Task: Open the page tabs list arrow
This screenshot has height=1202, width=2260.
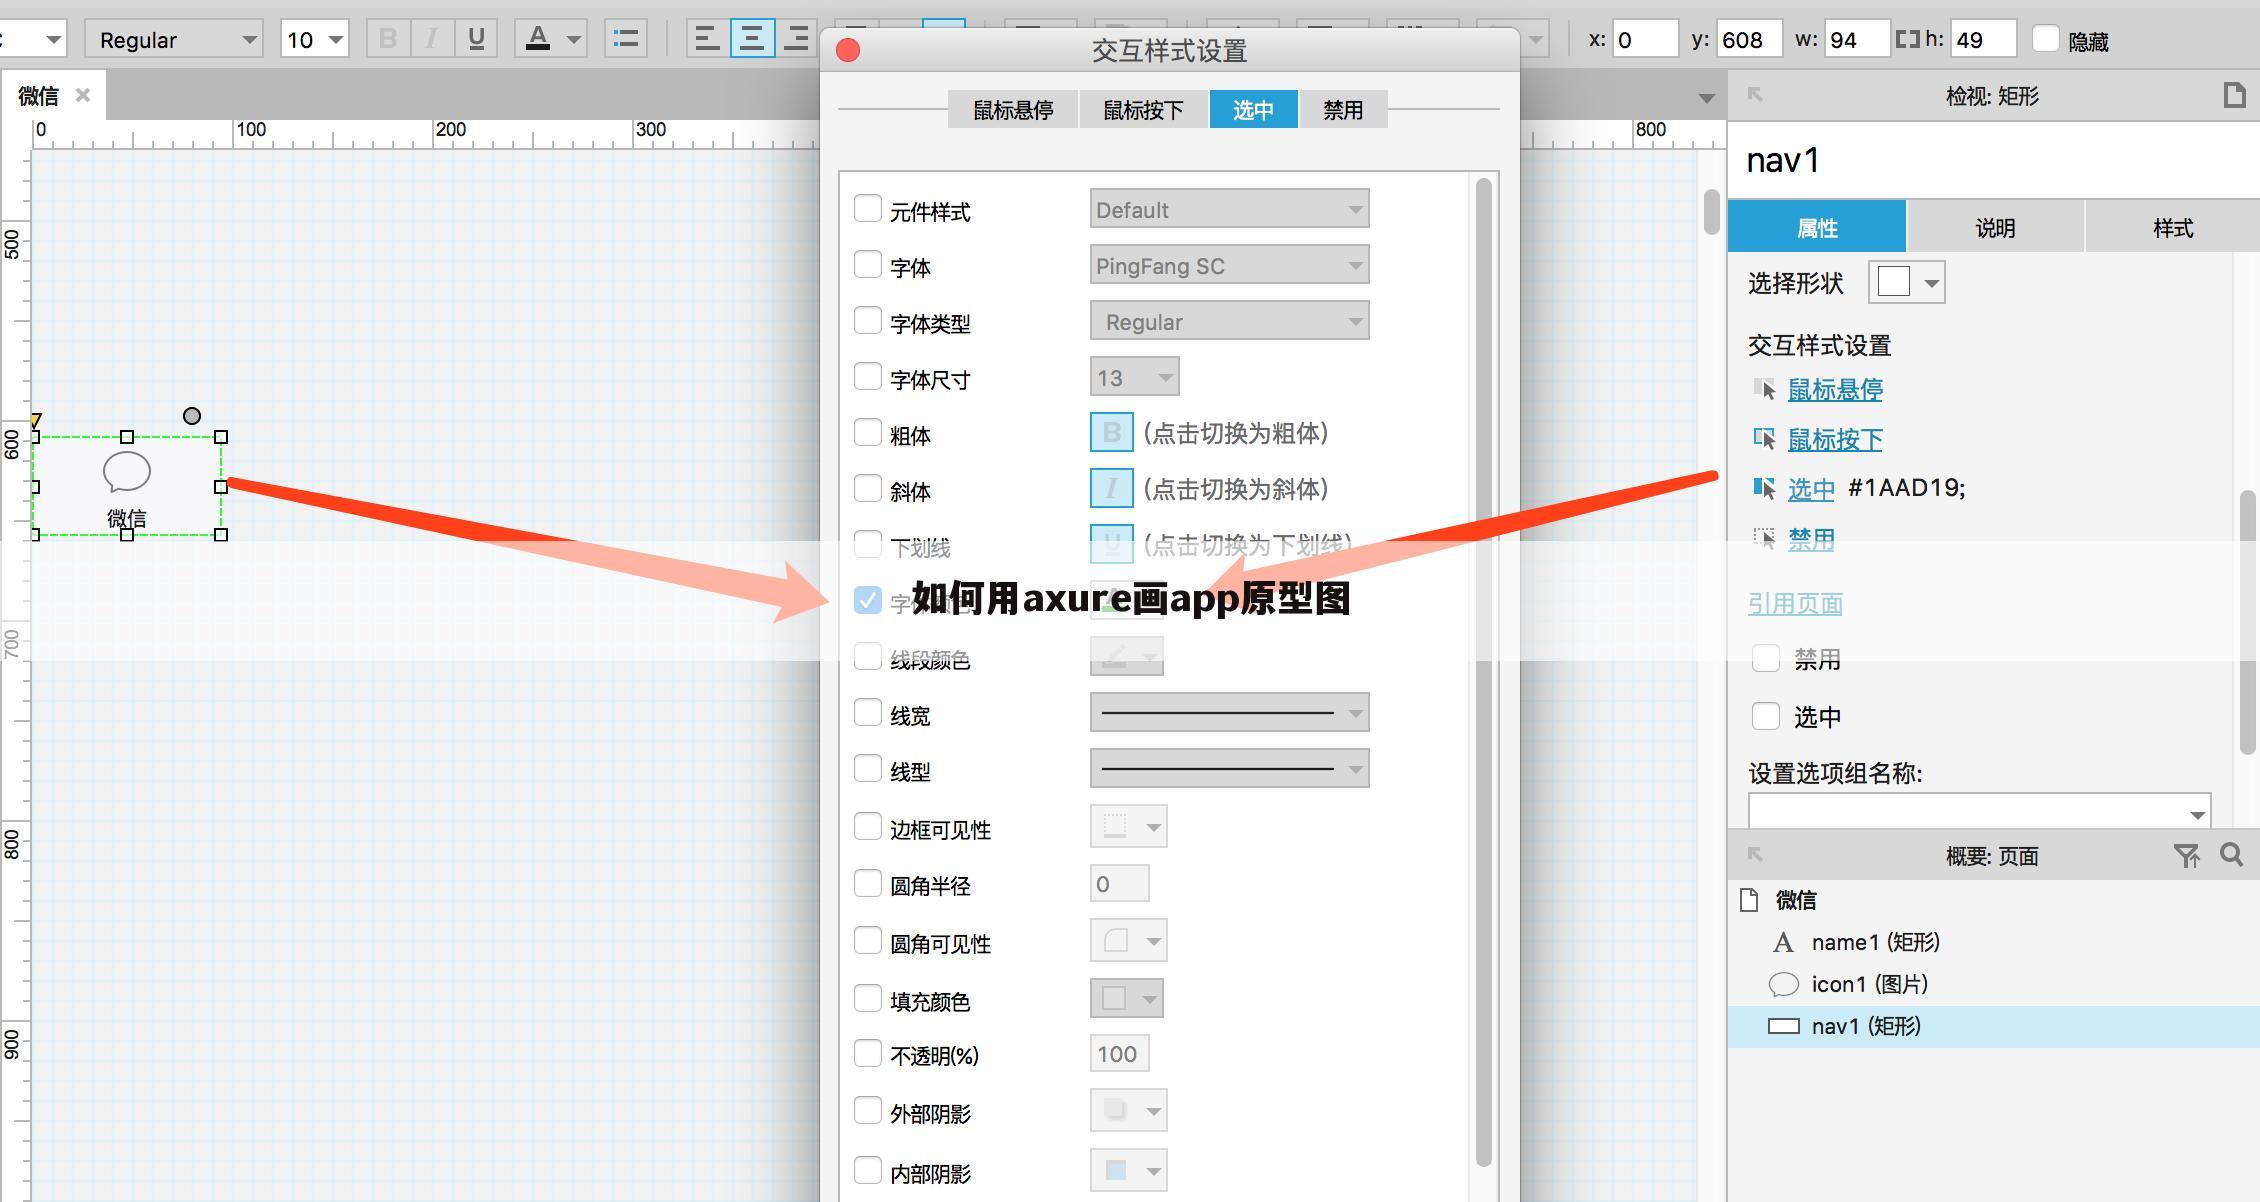Action: coord(1707,98)
